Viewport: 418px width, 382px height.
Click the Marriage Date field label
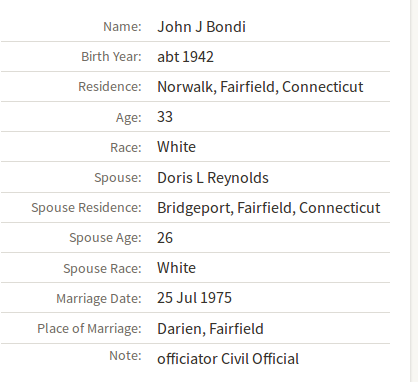(99, 299)
